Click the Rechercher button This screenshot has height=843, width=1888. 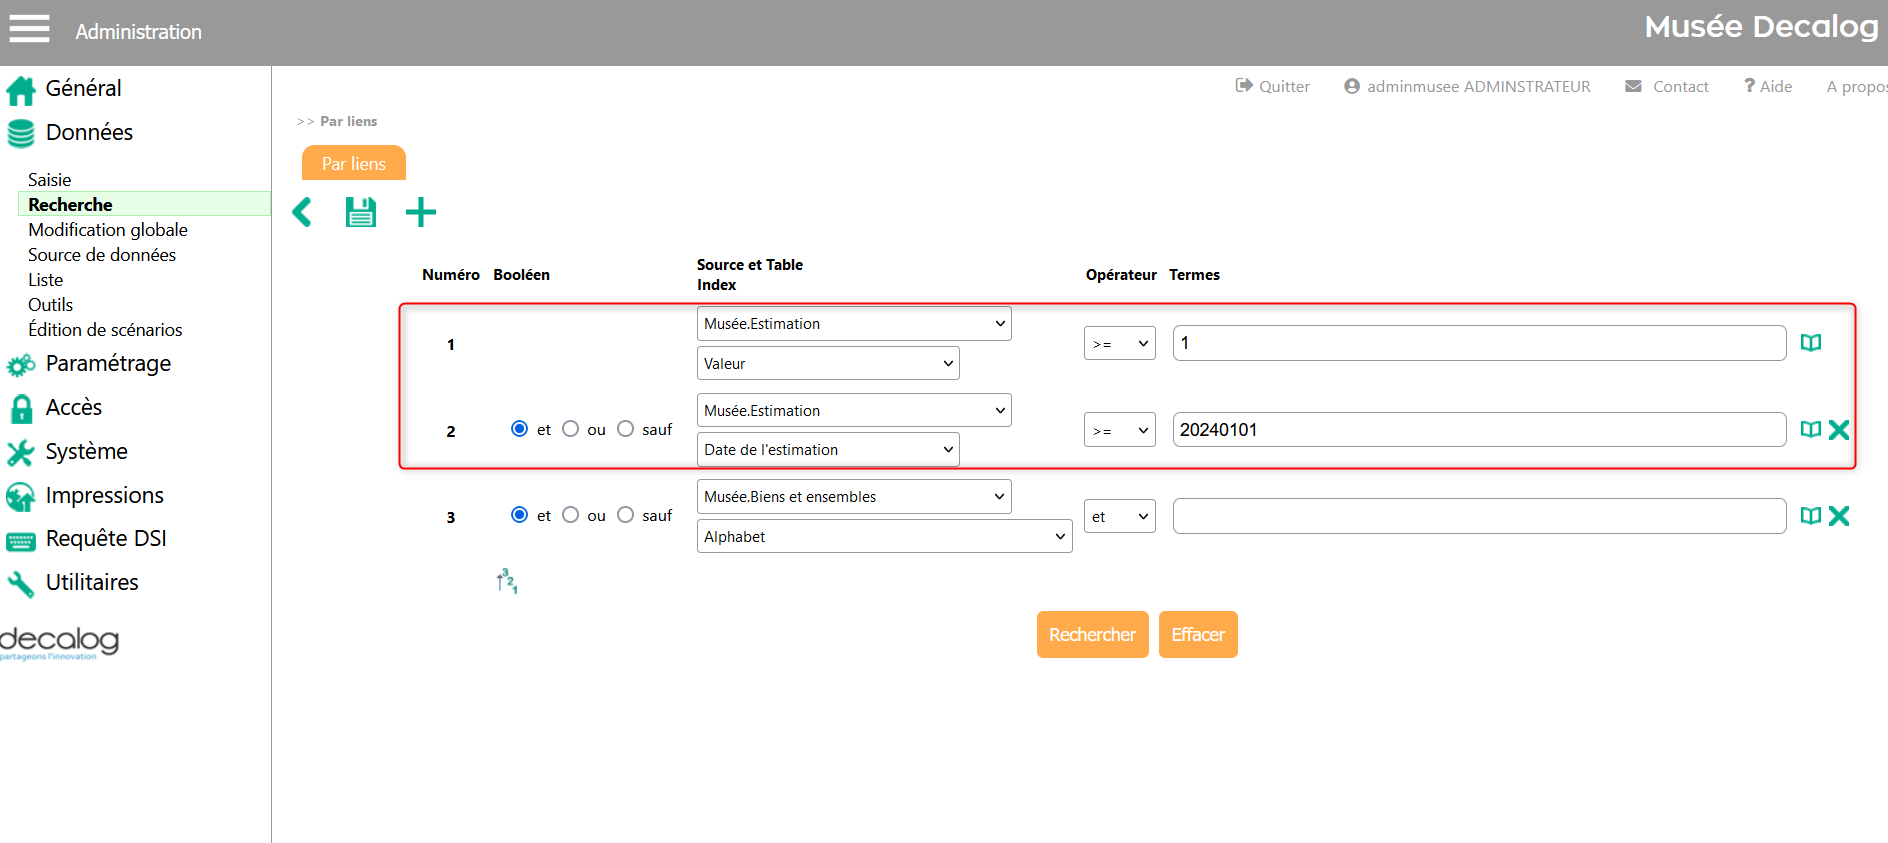(x=1092, y=635)
